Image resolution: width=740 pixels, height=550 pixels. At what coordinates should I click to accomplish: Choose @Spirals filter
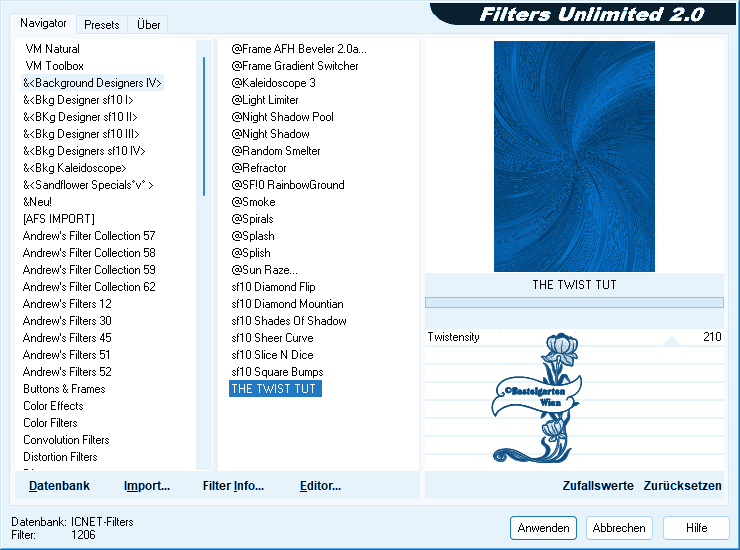point(252,219)
